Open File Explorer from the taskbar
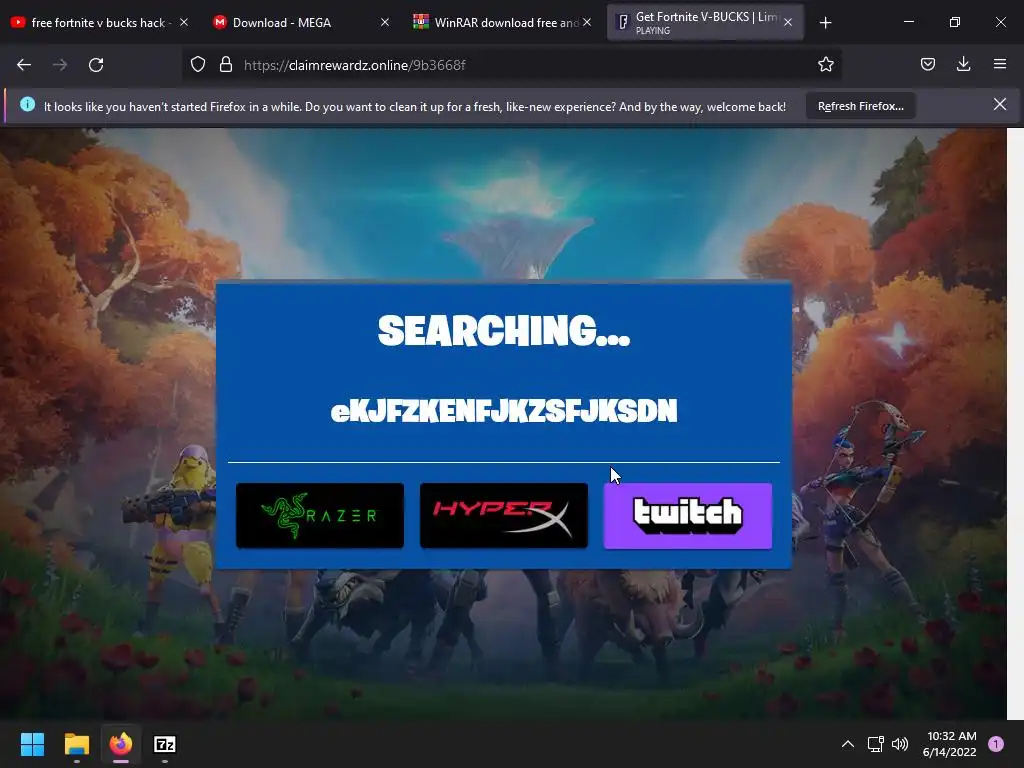 click(76, 744)
